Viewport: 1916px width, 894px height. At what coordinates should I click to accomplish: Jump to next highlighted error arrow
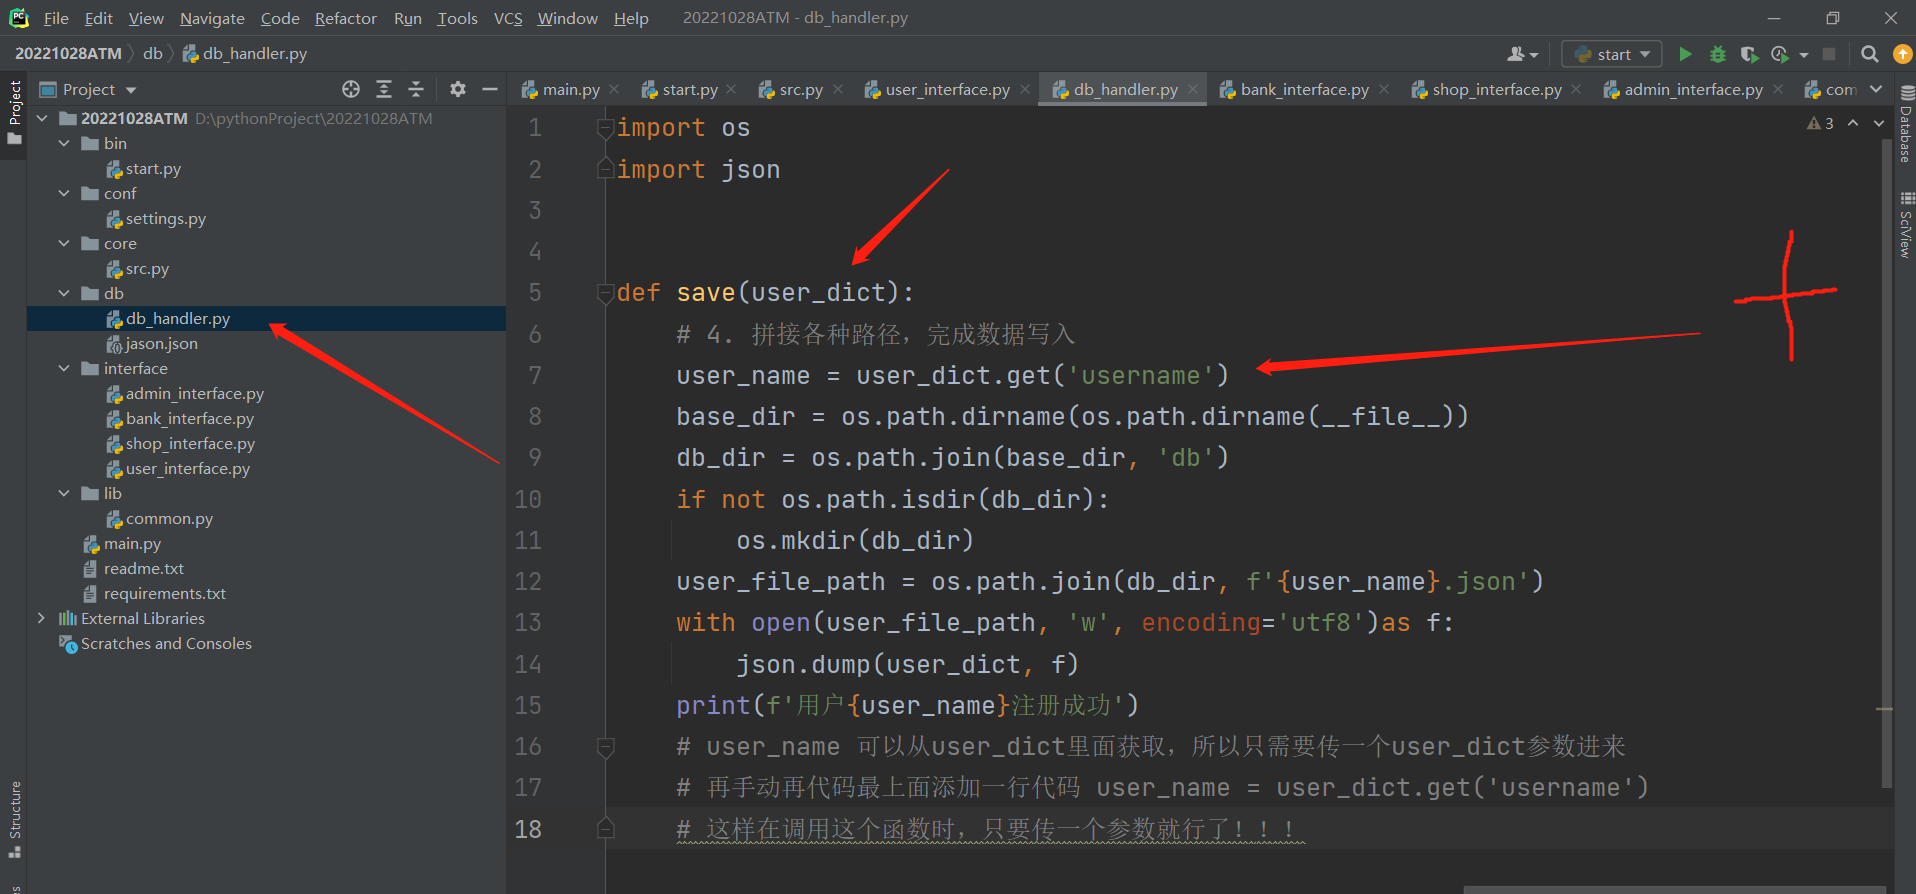pyautogui.click(x=1879, y=123)
